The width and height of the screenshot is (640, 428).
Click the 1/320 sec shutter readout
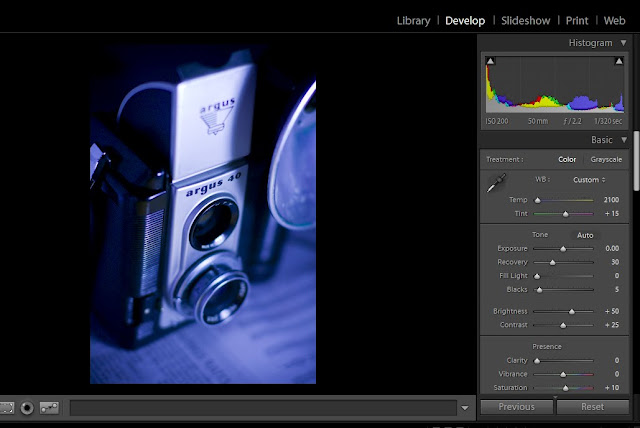608,122
